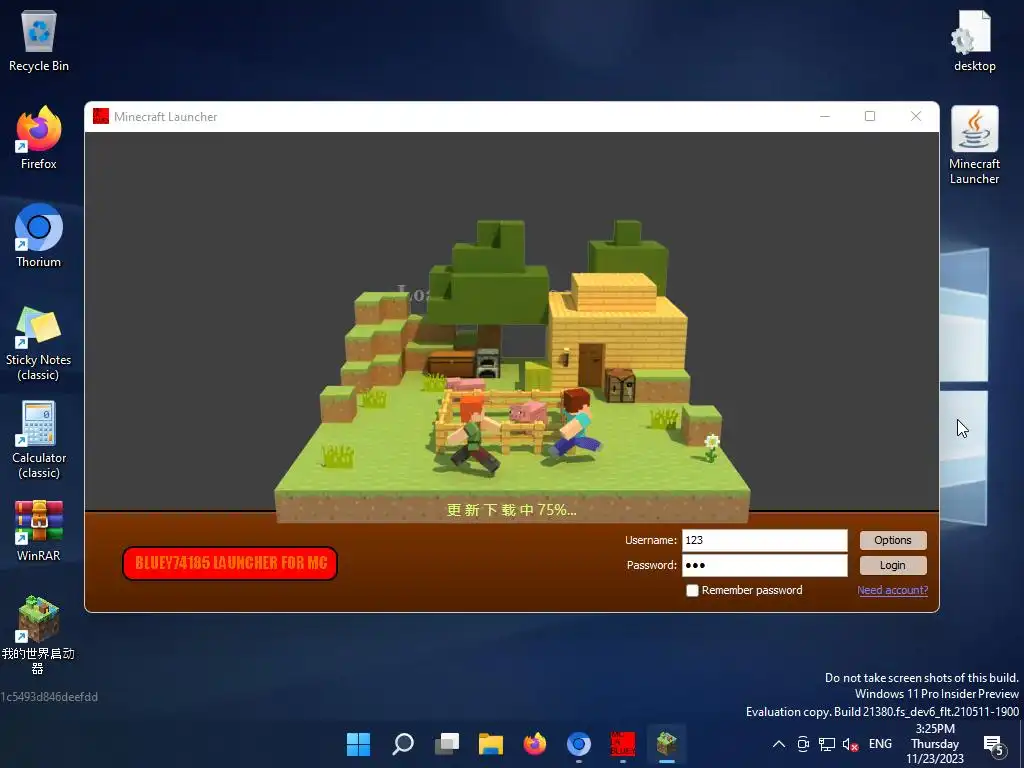This screenshot has width=1024, height=768.
Task: Click the Minecraft grass block taskbar icon
Action: point(667,744)
